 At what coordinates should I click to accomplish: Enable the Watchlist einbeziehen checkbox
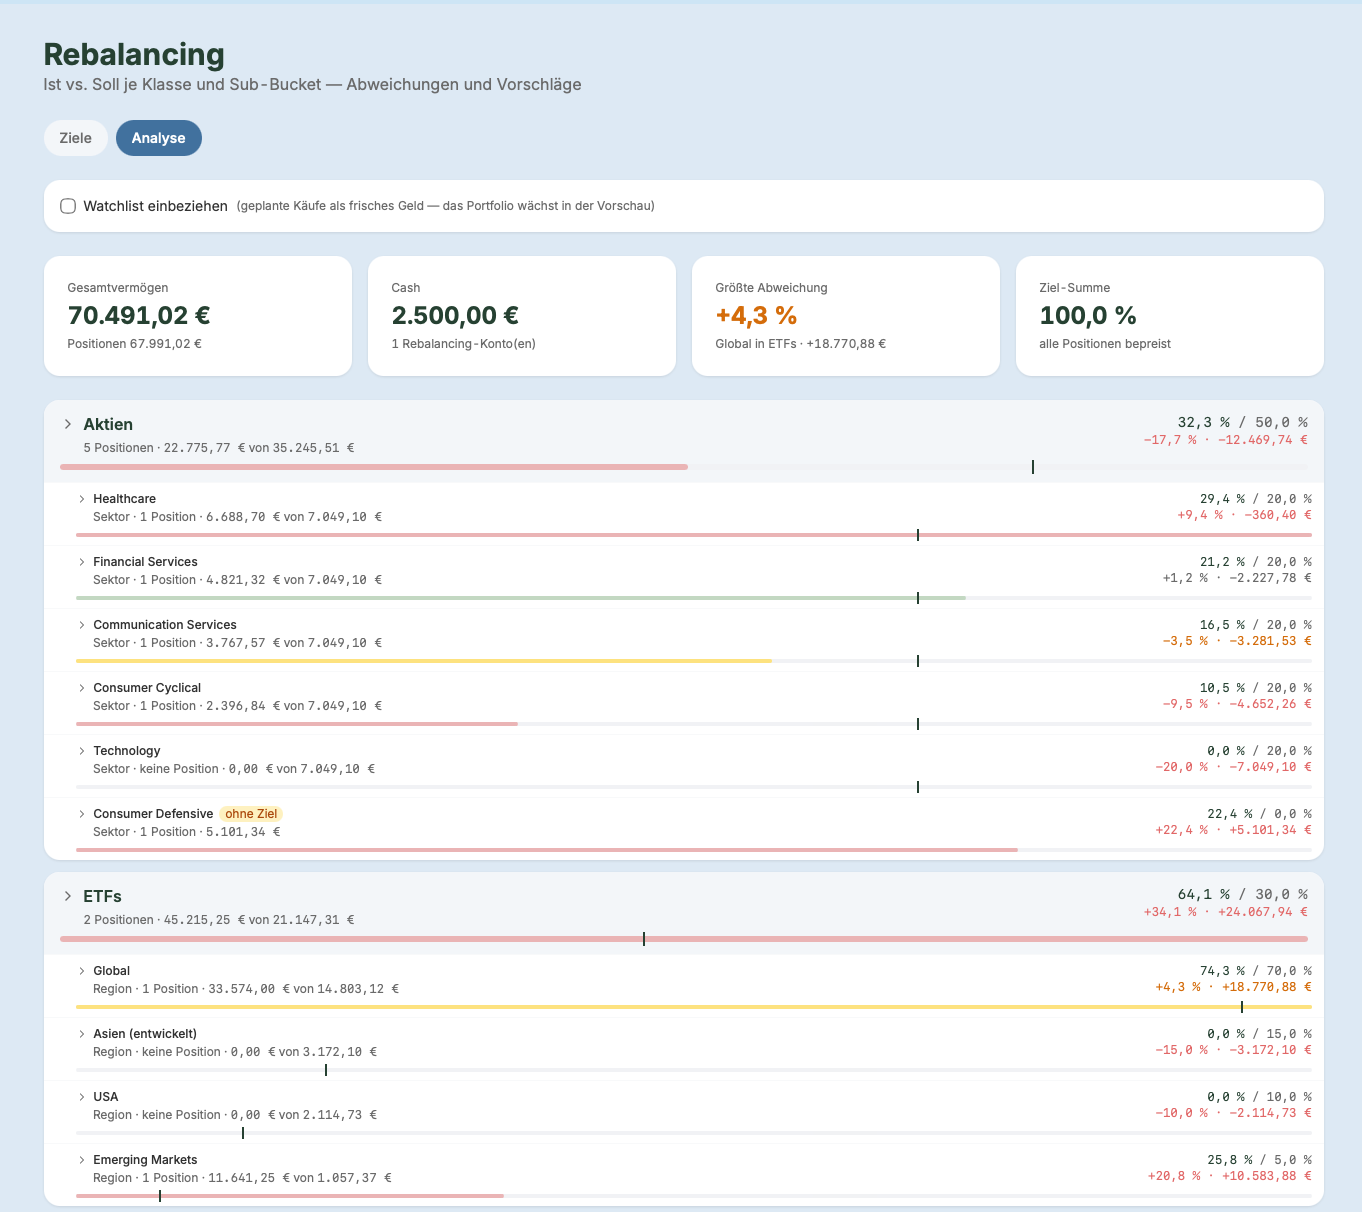tap(68, 206)
